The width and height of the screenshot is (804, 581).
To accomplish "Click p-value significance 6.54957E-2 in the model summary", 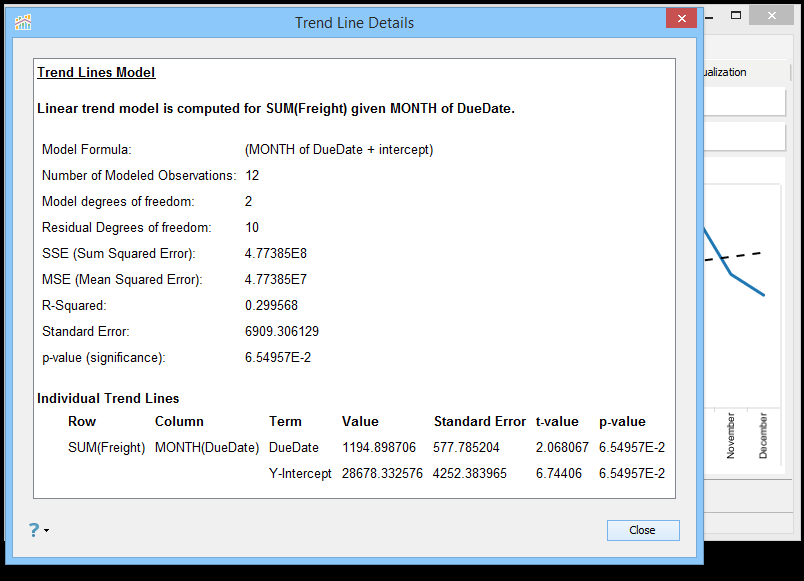I will point(278,357).
